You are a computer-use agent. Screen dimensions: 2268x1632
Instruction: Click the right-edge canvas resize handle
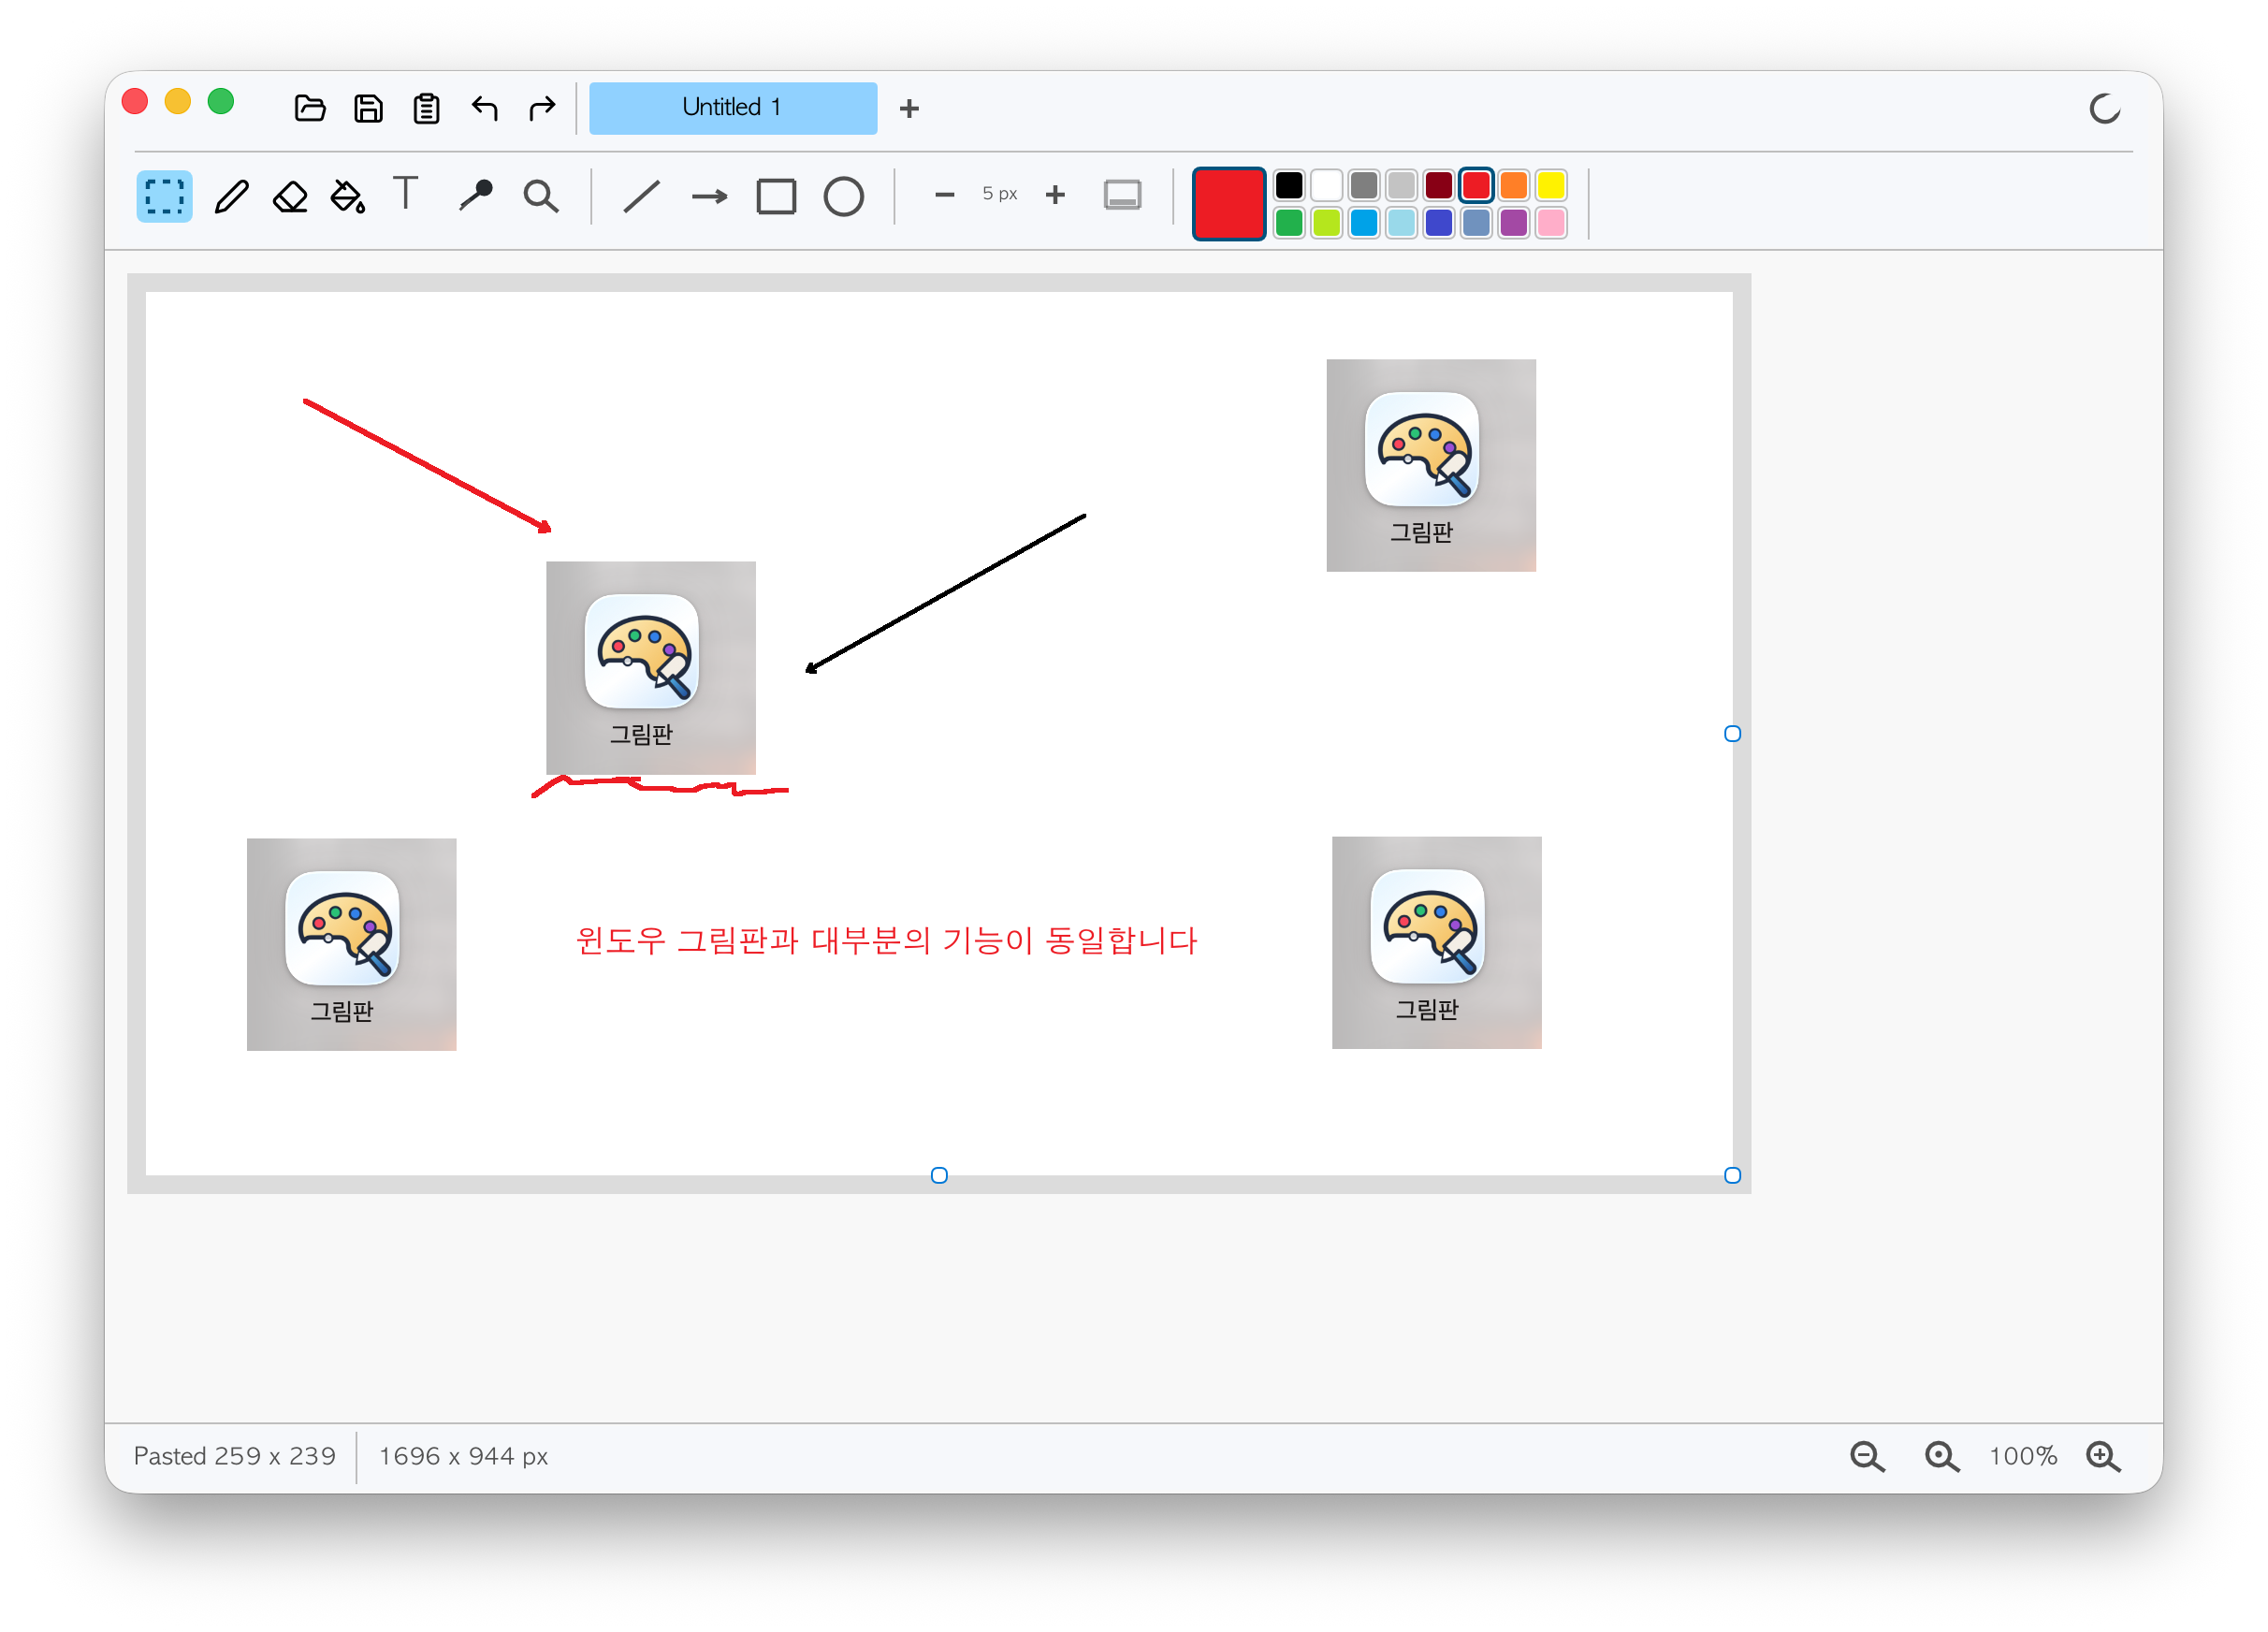(x=1732, y=734)
